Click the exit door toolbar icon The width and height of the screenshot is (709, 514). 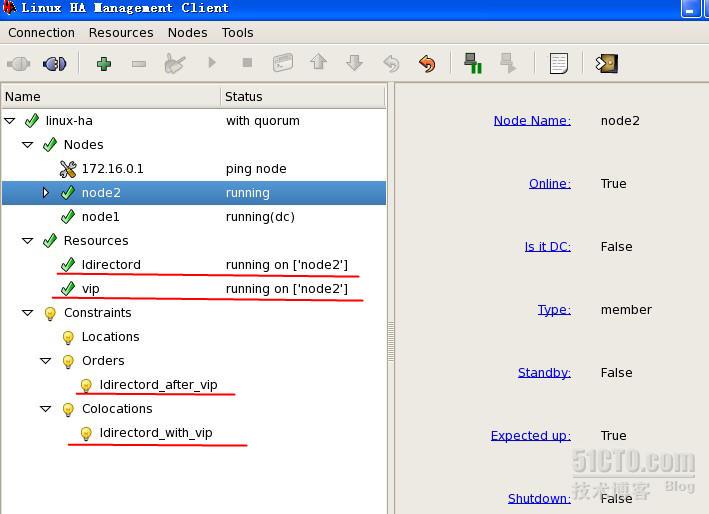click(x=607, y=63)
